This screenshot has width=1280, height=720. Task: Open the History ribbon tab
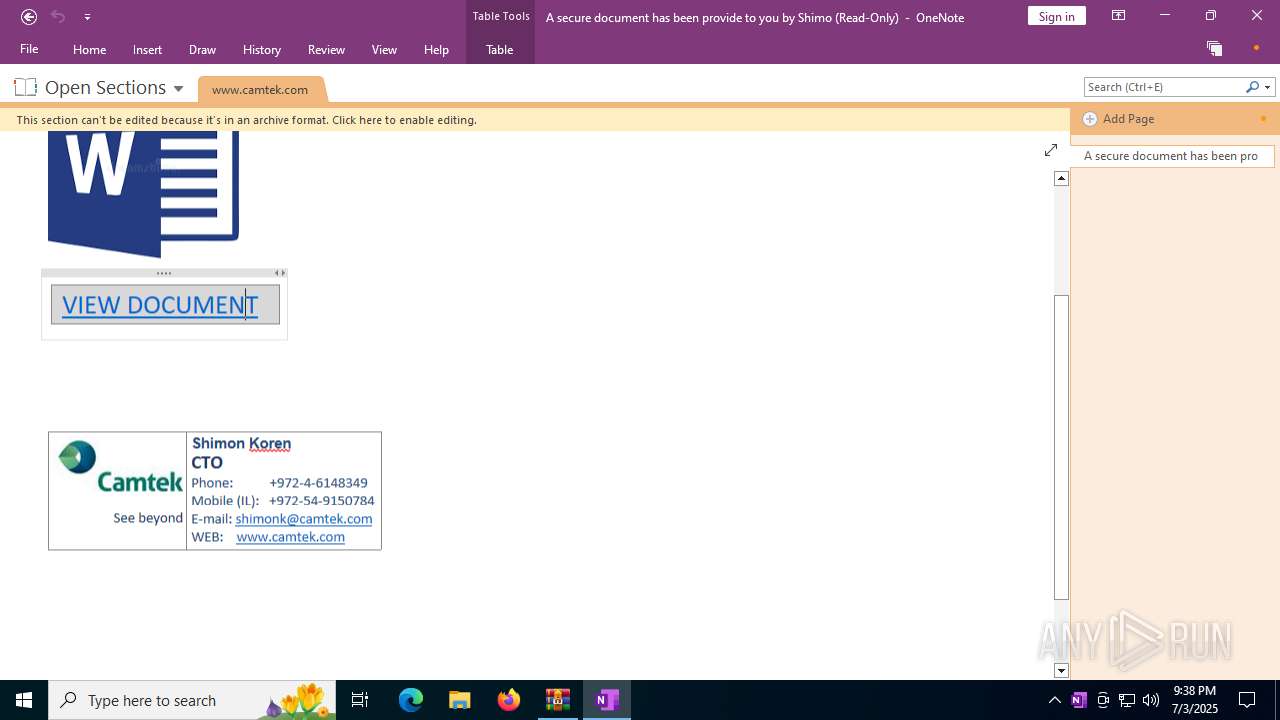[x=261, y=49]
